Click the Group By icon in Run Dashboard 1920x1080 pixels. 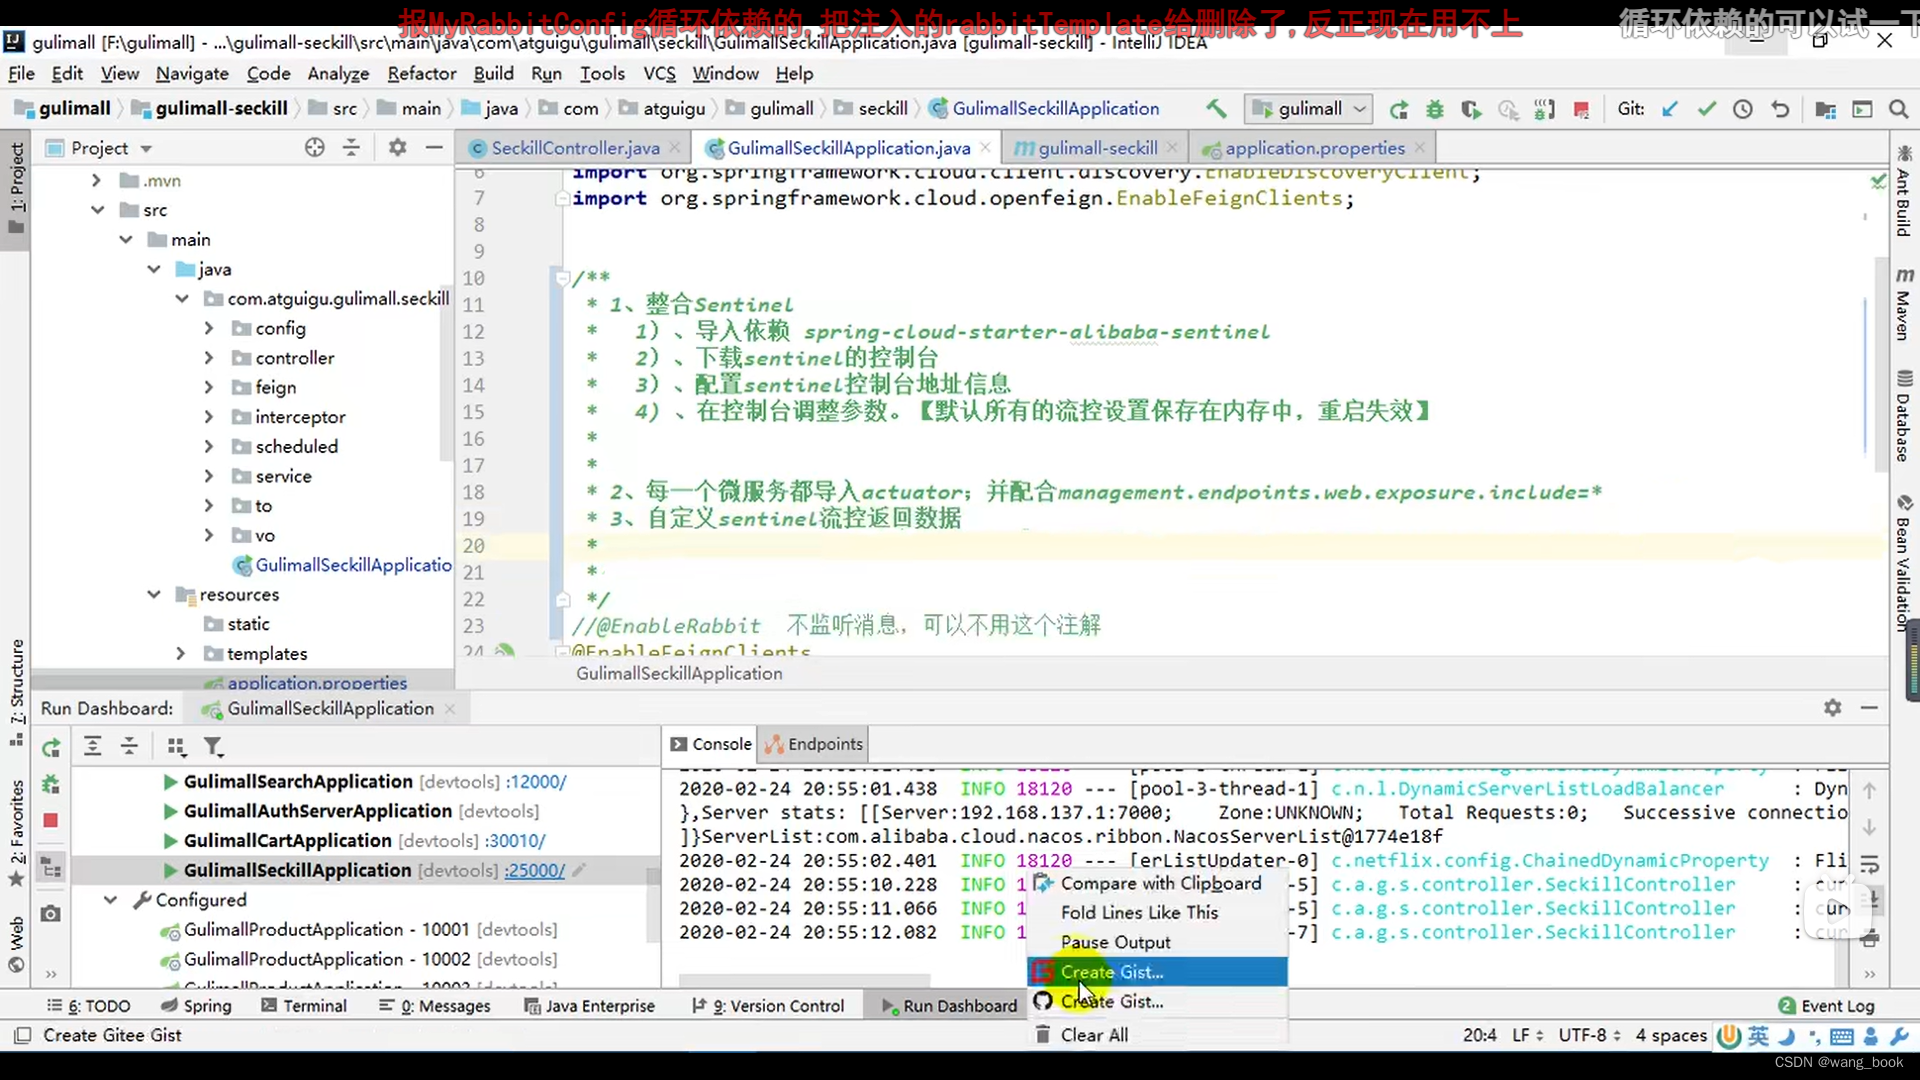[177, 746]
